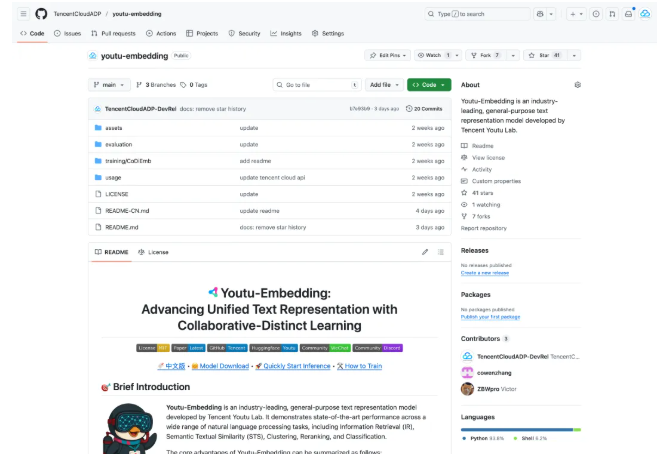667x454 pixels.
Task: Click the Create a new release link
Action: click(x=485, y=273)
